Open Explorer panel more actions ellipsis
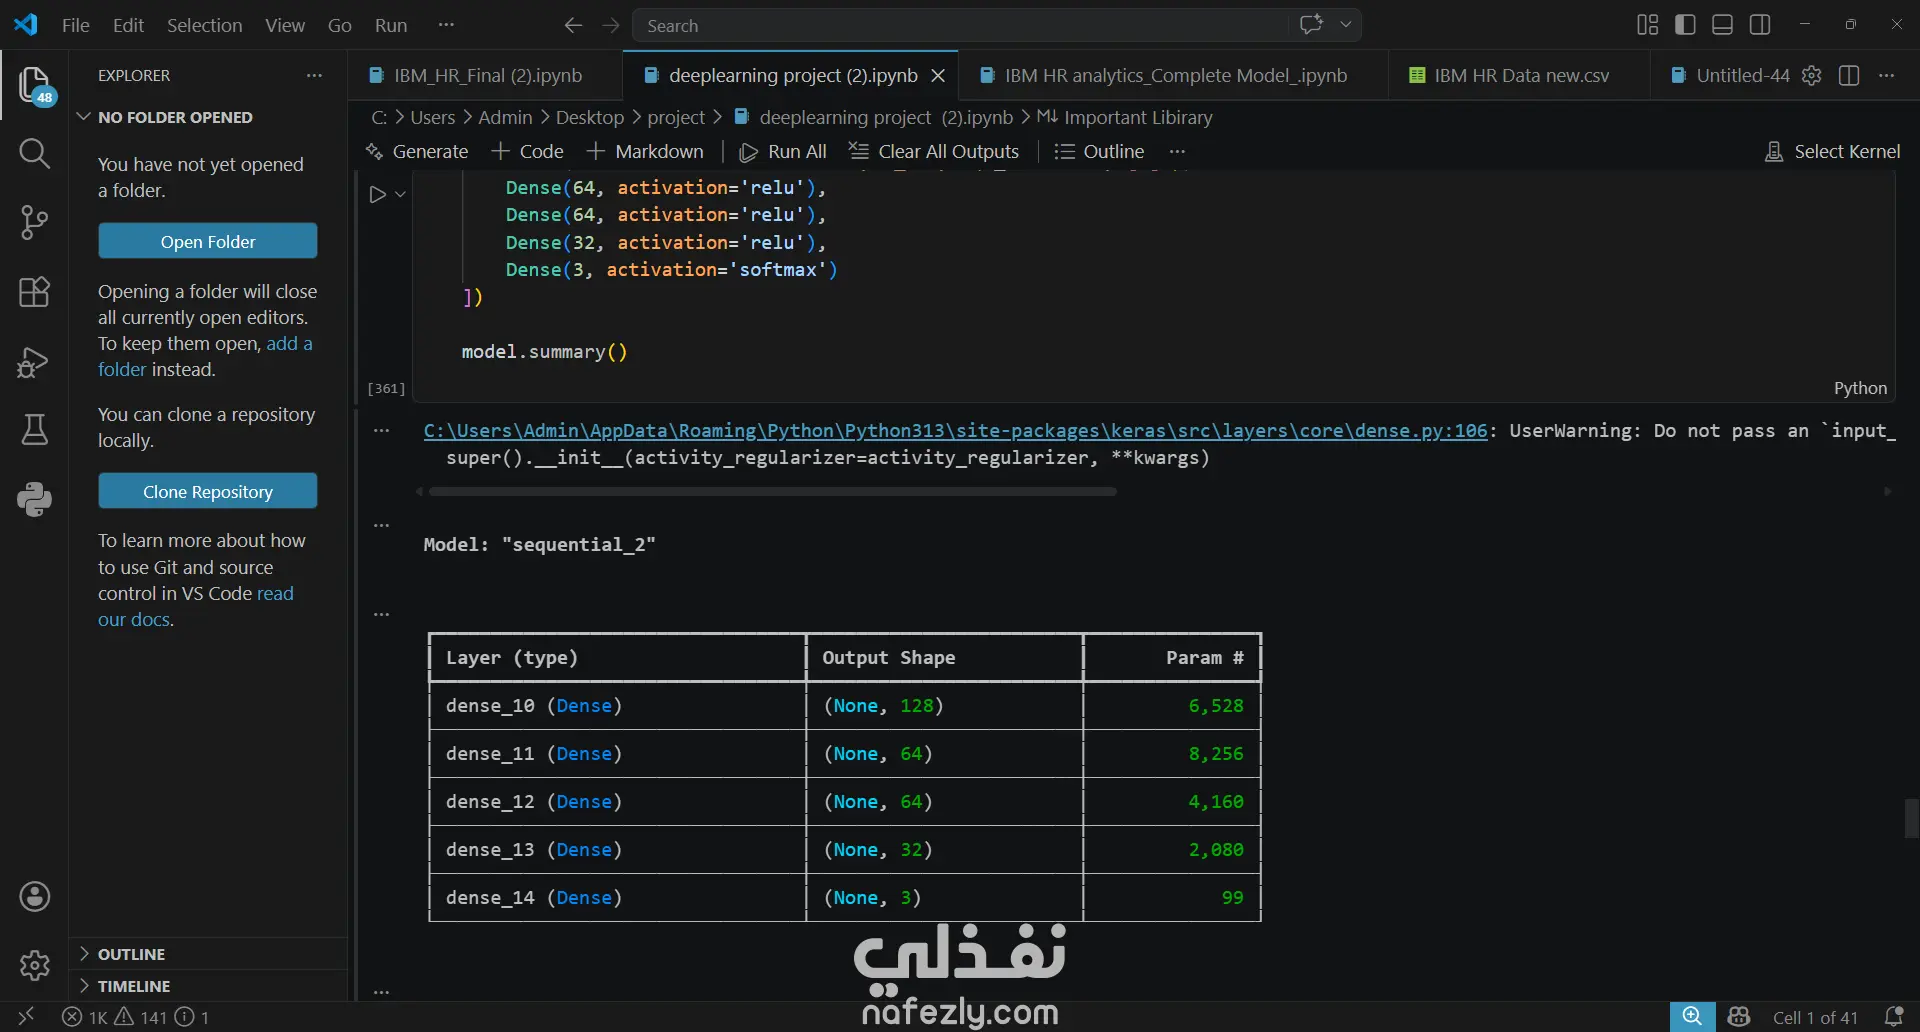1920x1032 pixels. [x=314, y=76]
